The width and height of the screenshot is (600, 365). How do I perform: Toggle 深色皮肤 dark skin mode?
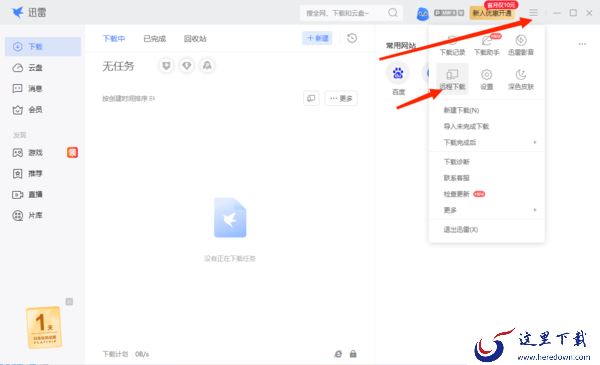pos(520,80)
